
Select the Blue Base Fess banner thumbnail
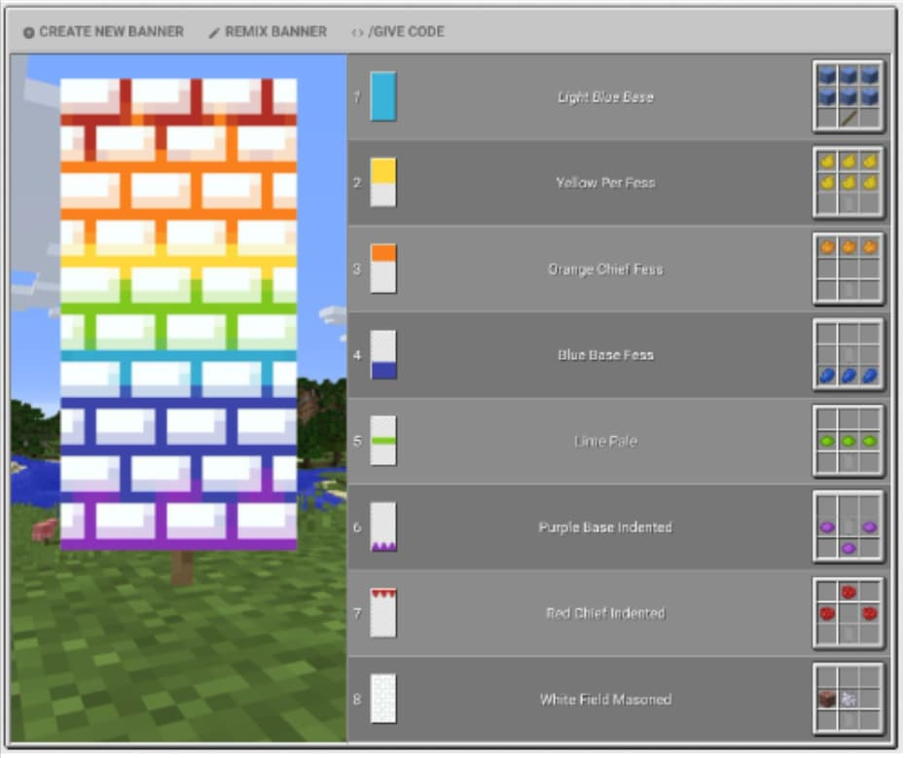[383, 355]
